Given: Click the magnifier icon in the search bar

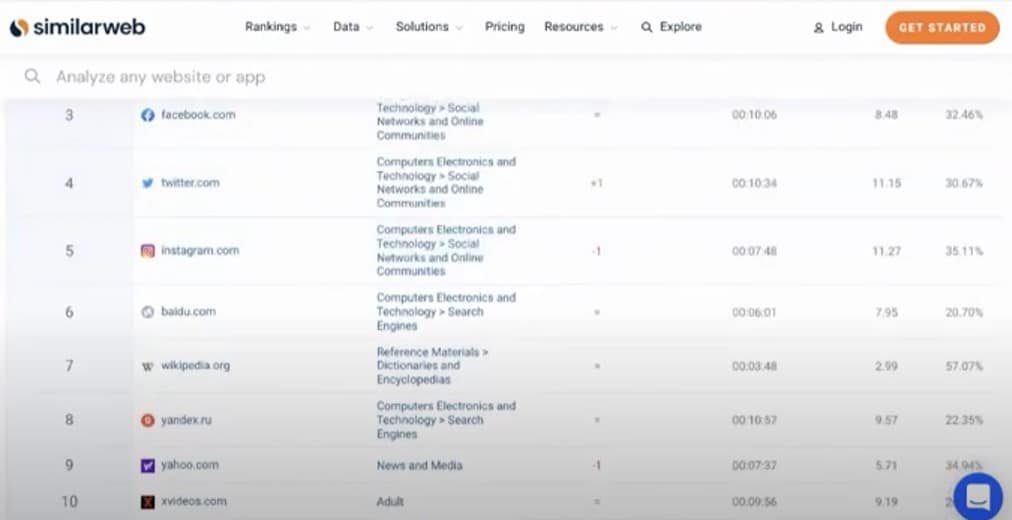Looking at the screenshot, I should coord(32,77).
